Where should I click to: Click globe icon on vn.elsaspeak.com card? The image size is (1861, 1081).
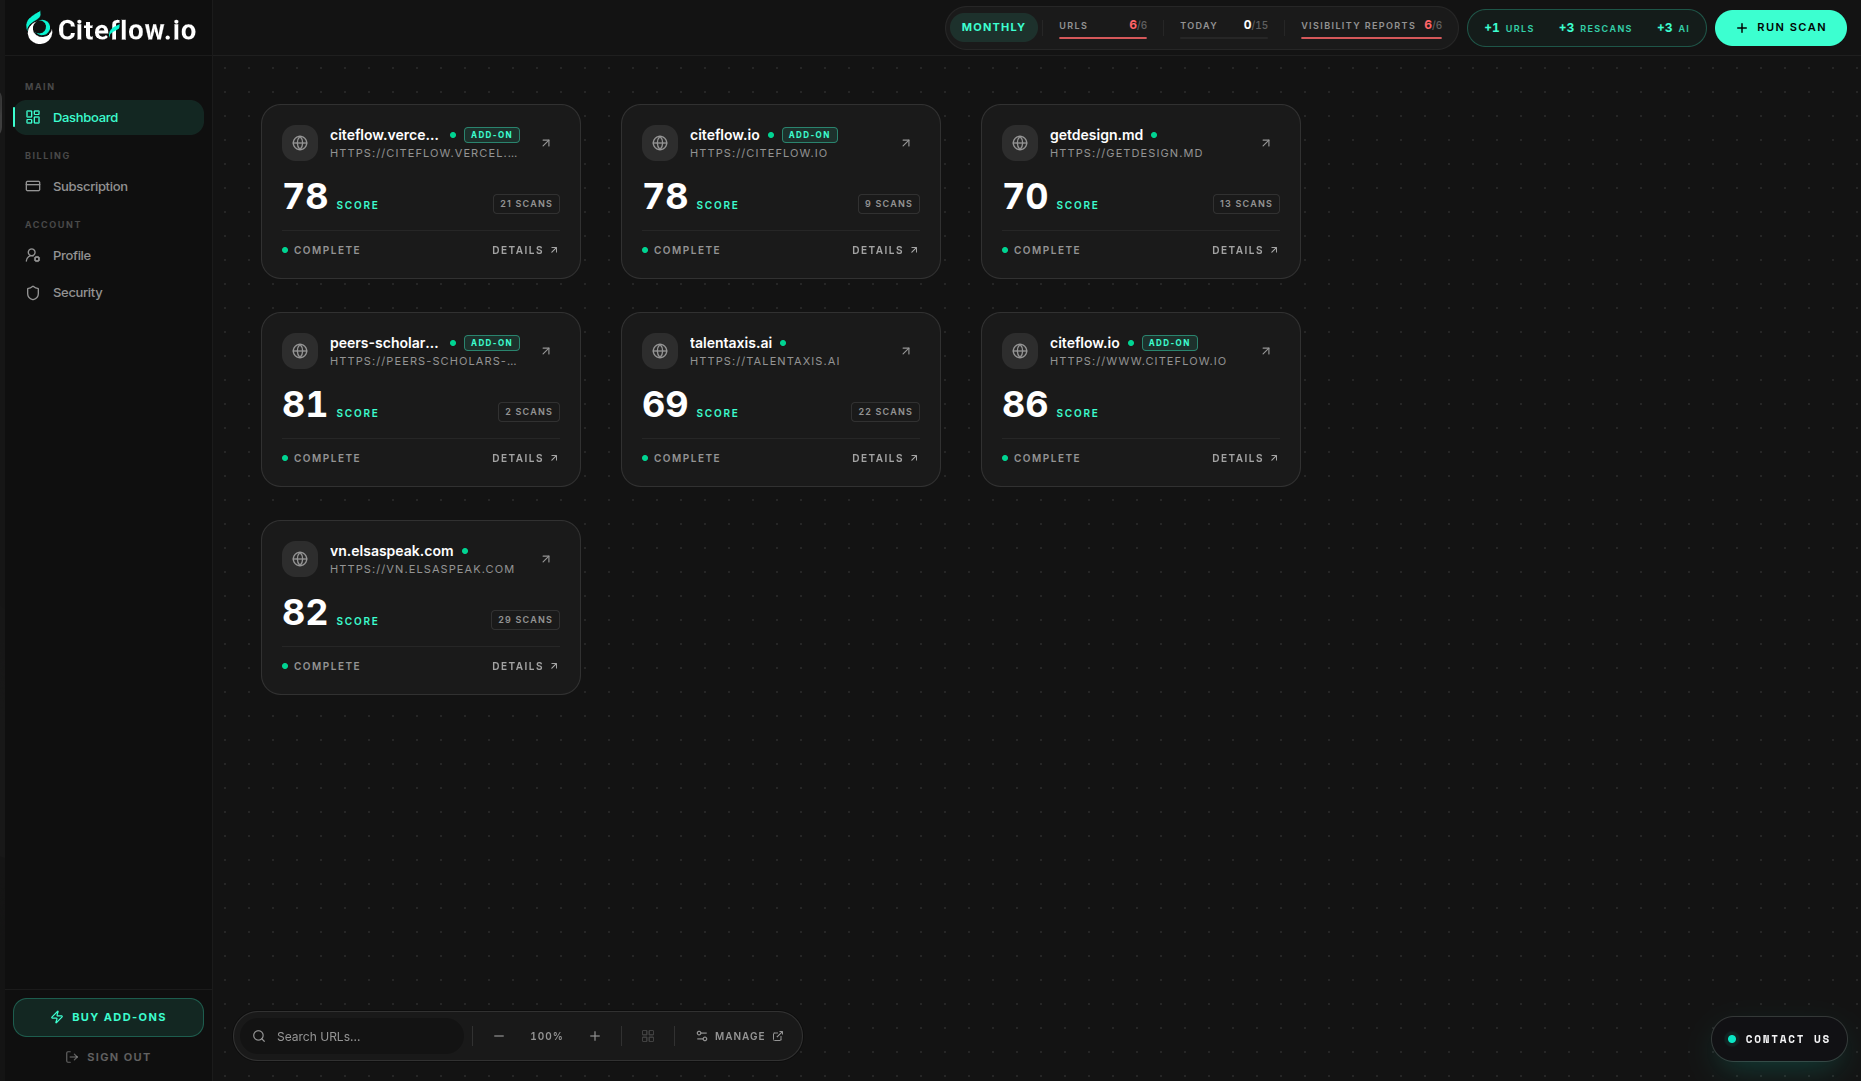pyautogui.click(x=300, y=559)
